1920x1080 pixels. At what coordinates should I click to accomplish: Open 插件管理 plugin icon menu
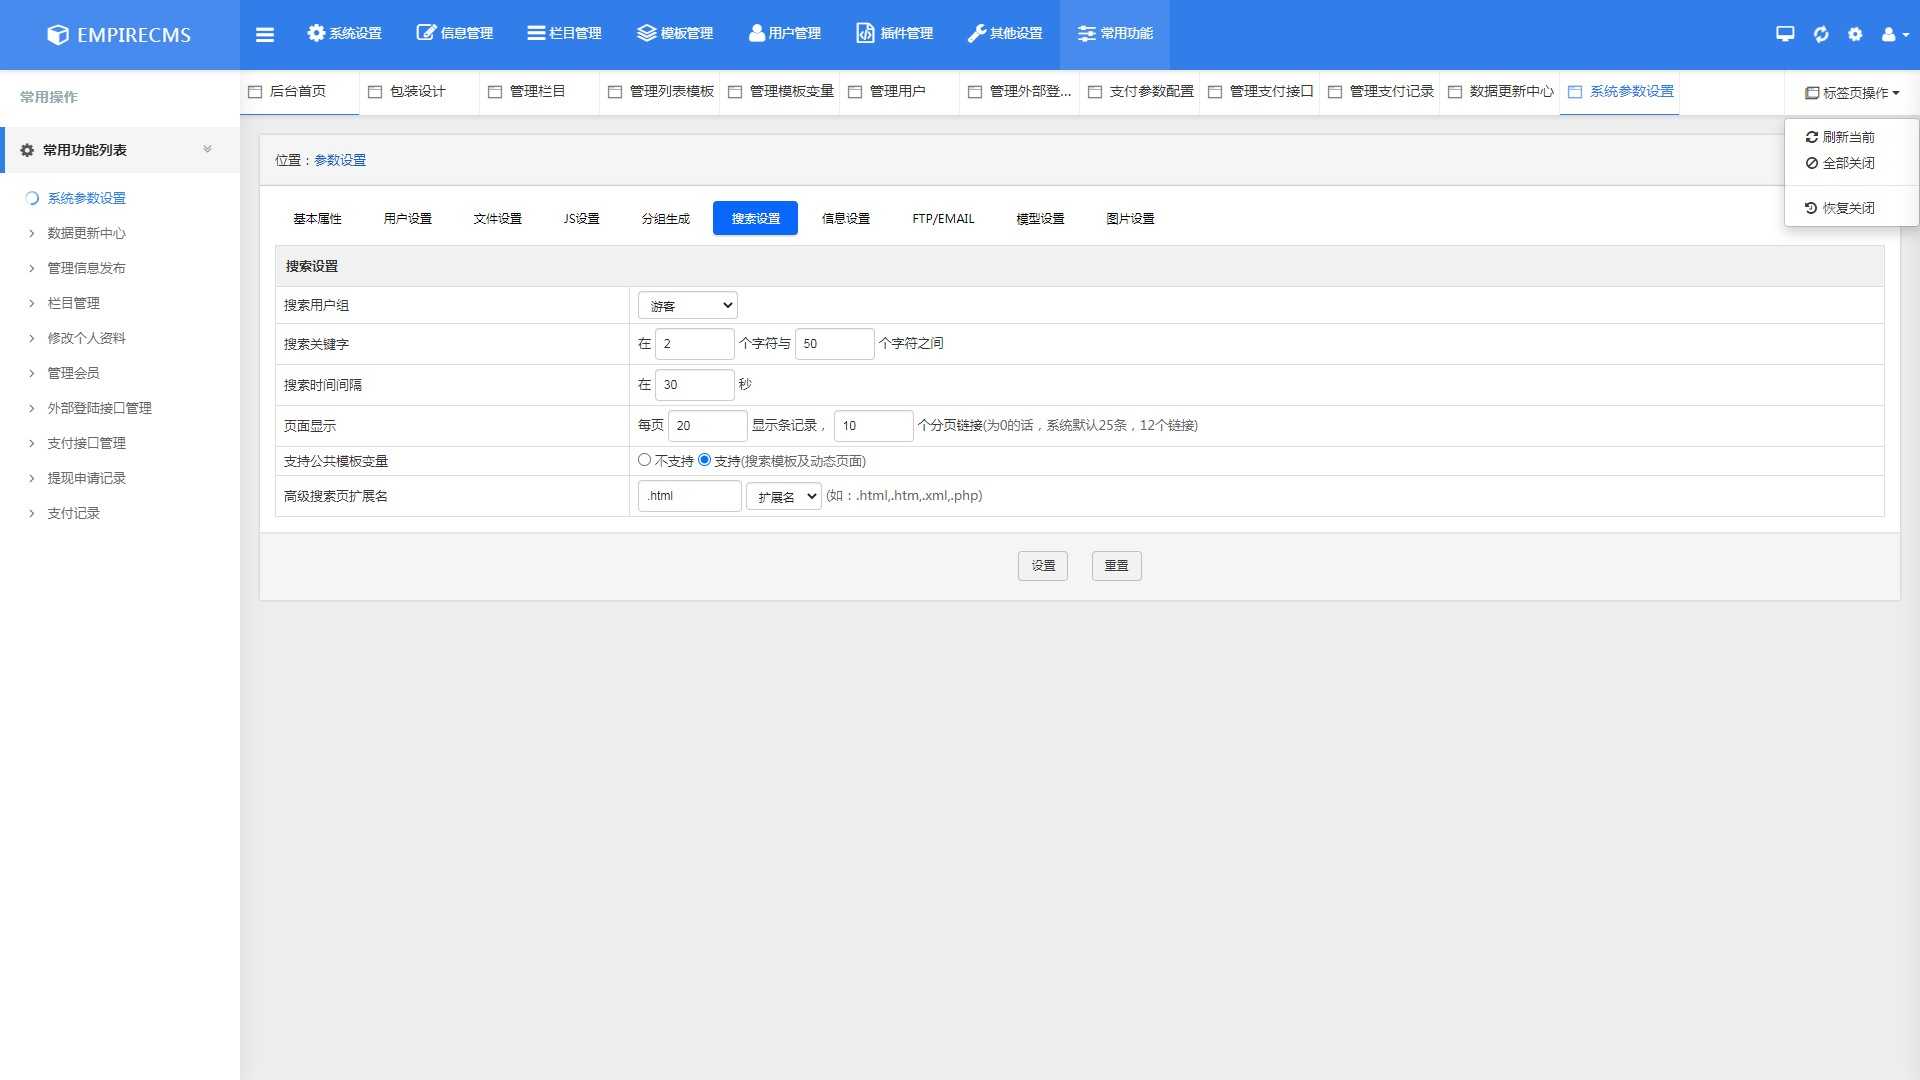click(x=895, y=34)
